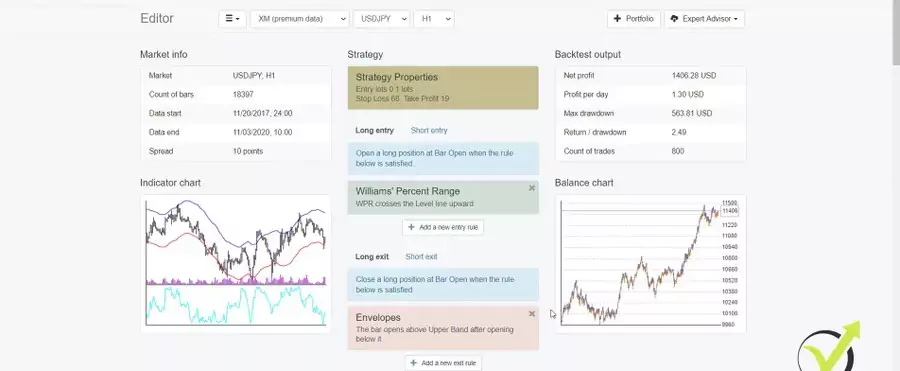Open the H1 timeframe dropdown

[434, 19]
